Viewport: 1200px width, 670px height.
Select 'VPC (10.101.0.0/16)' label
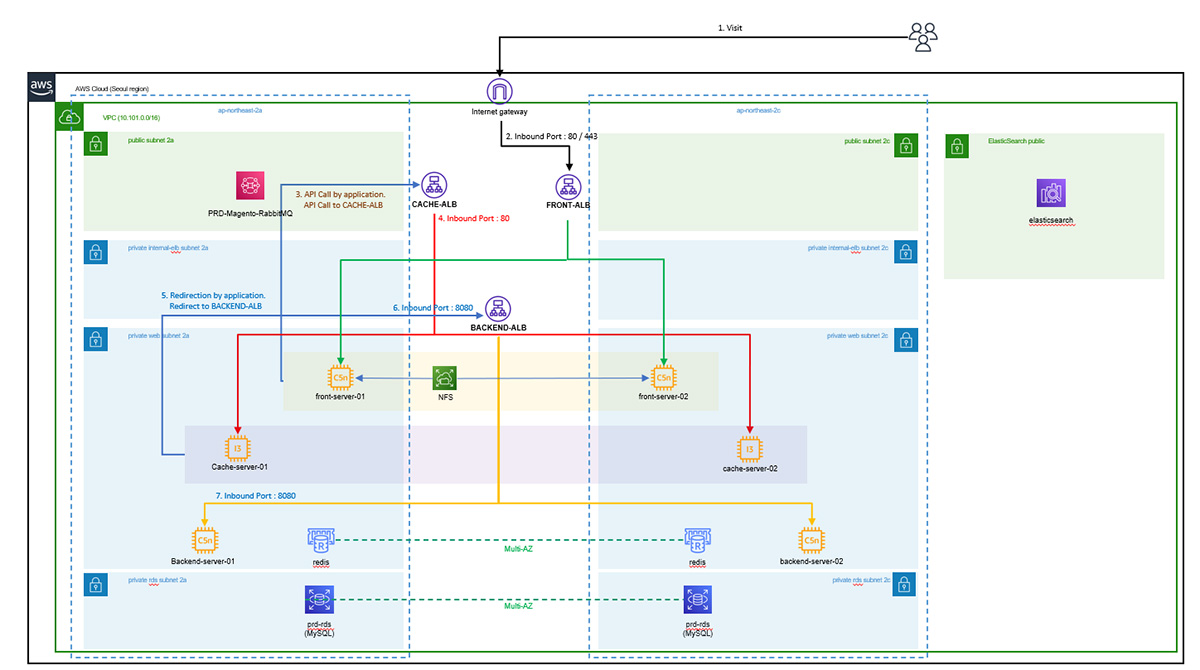point(131,118)
